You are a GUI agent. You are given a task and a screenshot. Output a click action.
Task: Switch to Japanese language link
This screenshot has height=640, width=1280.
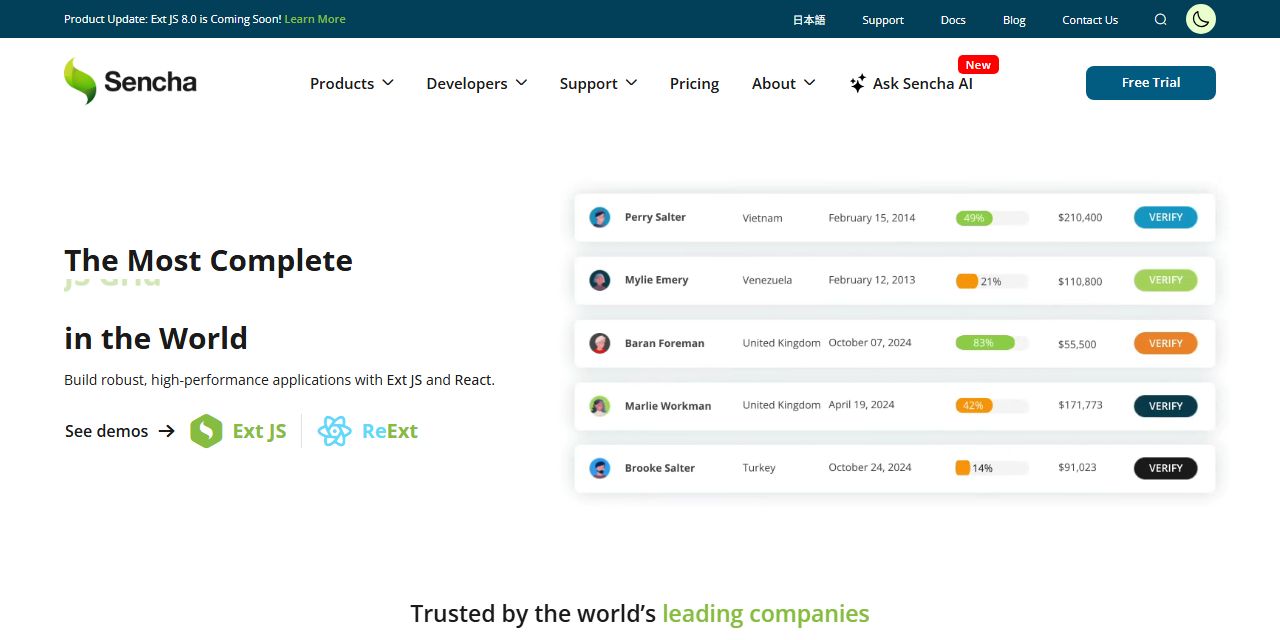click(x=809, y=20)
